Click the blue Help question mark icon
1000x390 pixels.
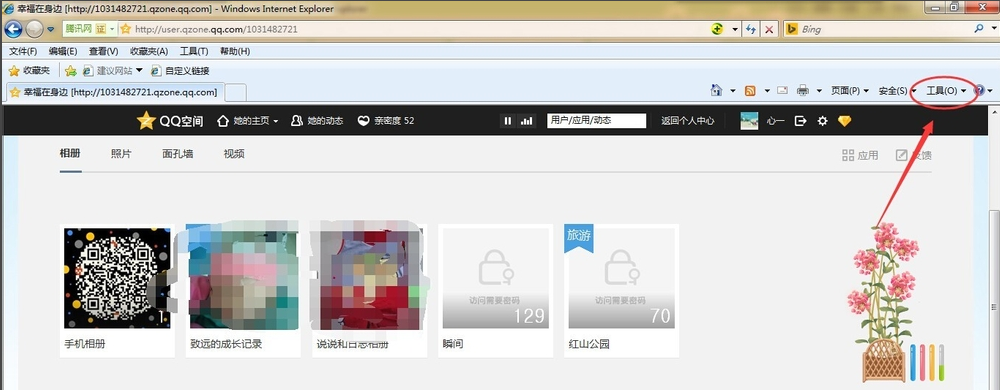click(980, 91)
